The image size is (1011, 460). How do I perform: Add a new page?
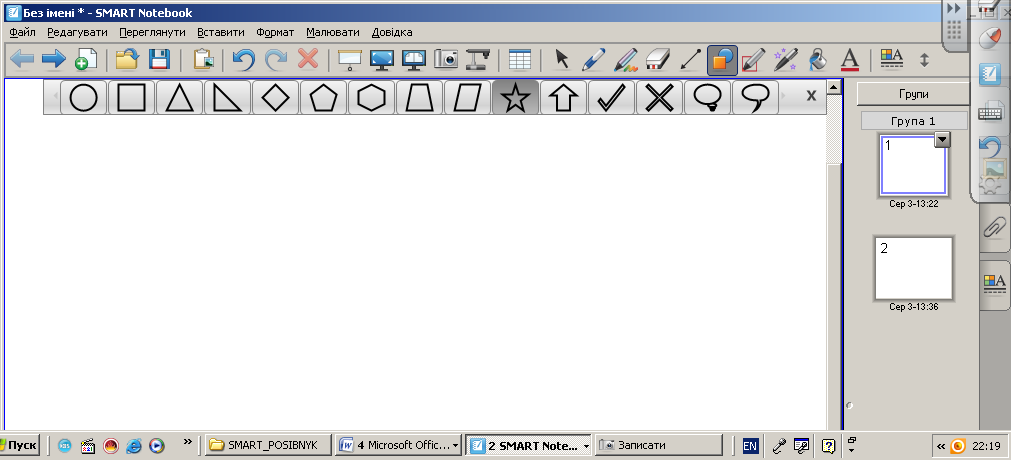[x=85, y=60]
